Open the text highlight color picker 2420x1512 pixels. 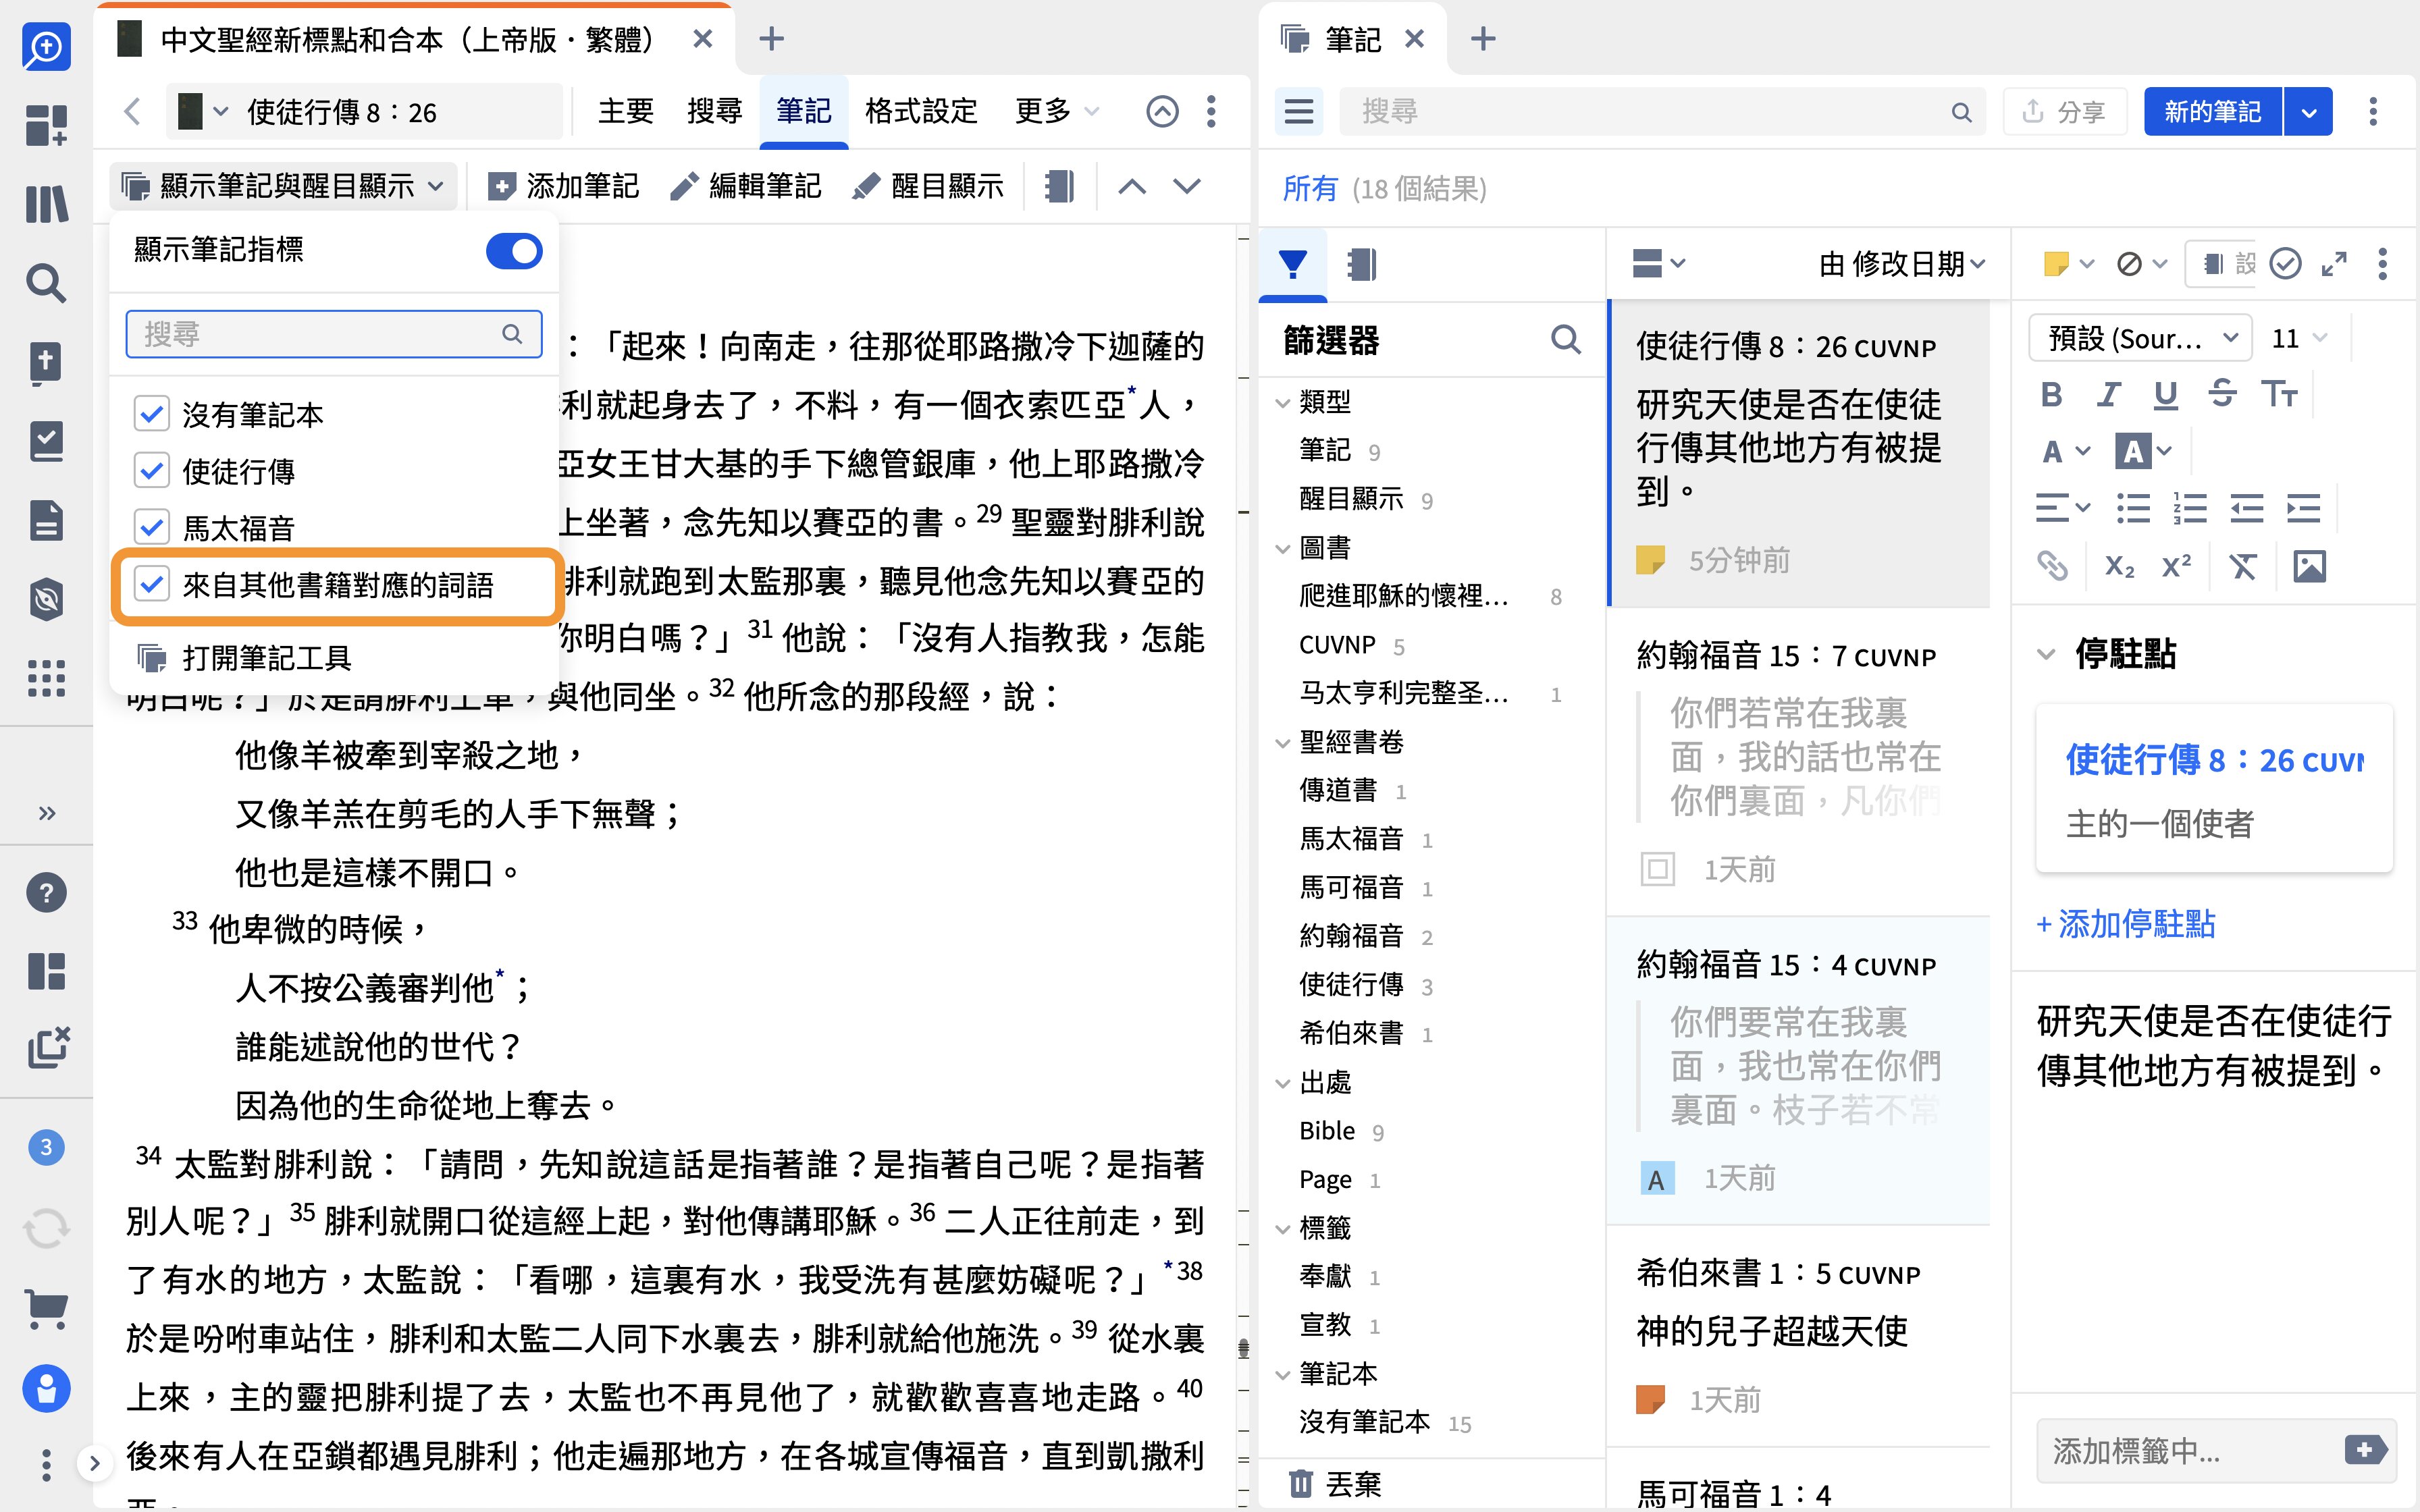(x=2144, y=452)
